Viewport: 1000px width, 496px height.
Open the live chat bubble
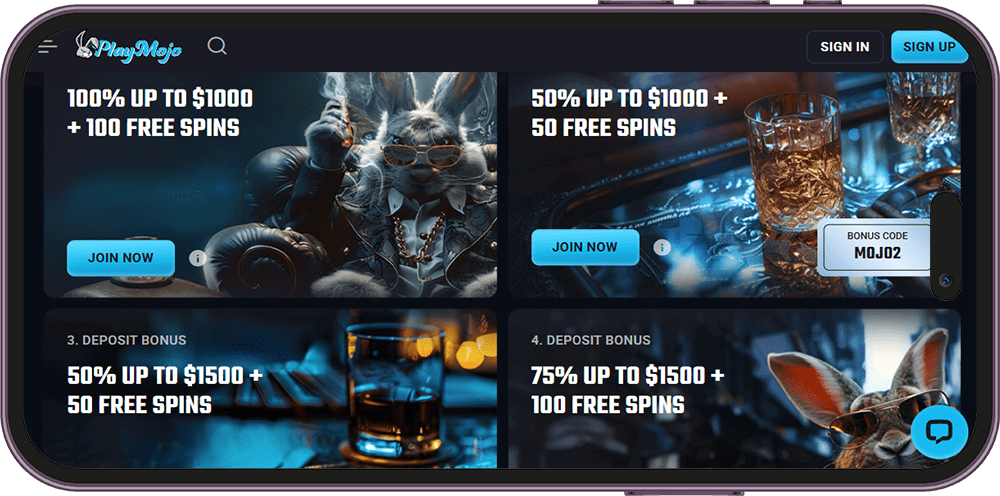click(939, 432)
